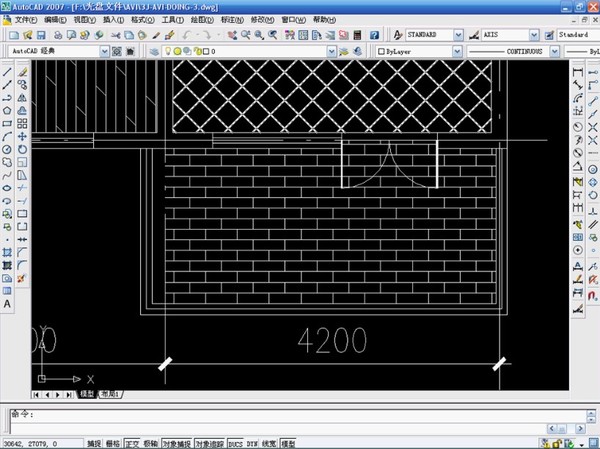600x449 pixels.
Task: Select the Erase modify tool
Action: (x=22, y=72)
